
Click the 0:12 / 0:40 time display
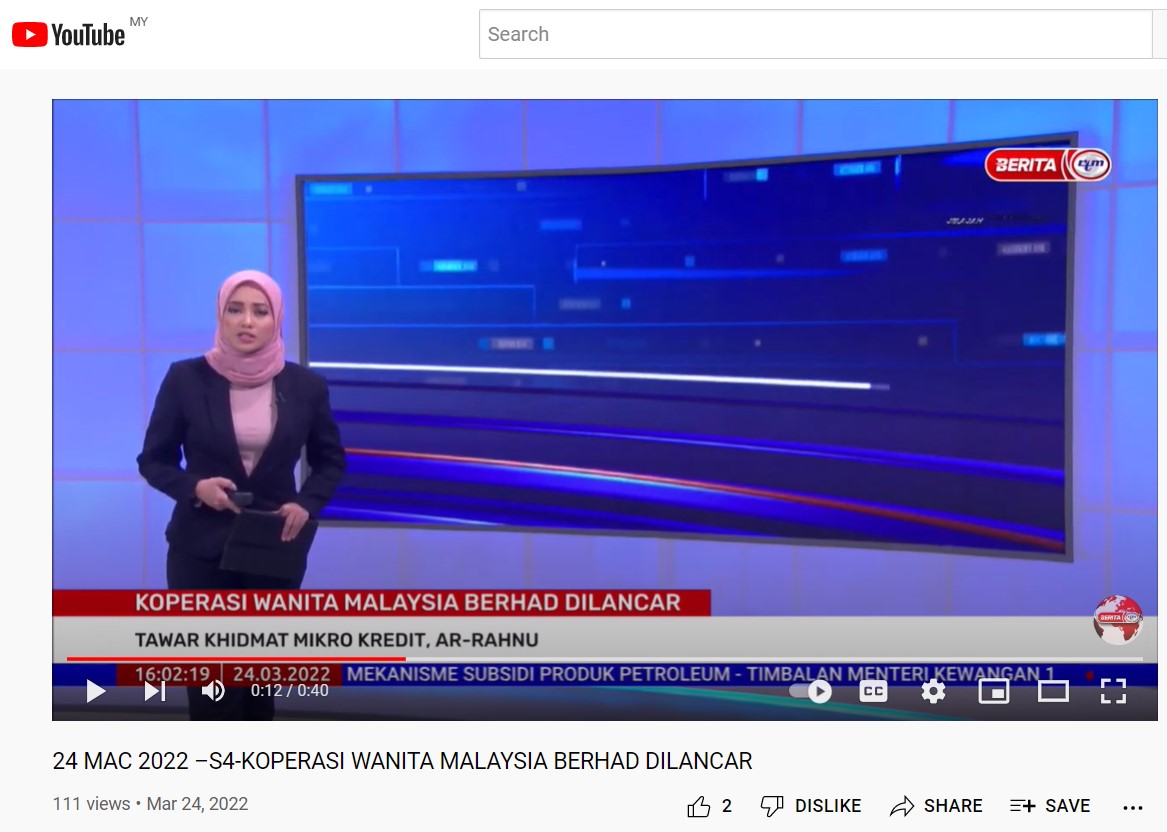click(290, 691)
